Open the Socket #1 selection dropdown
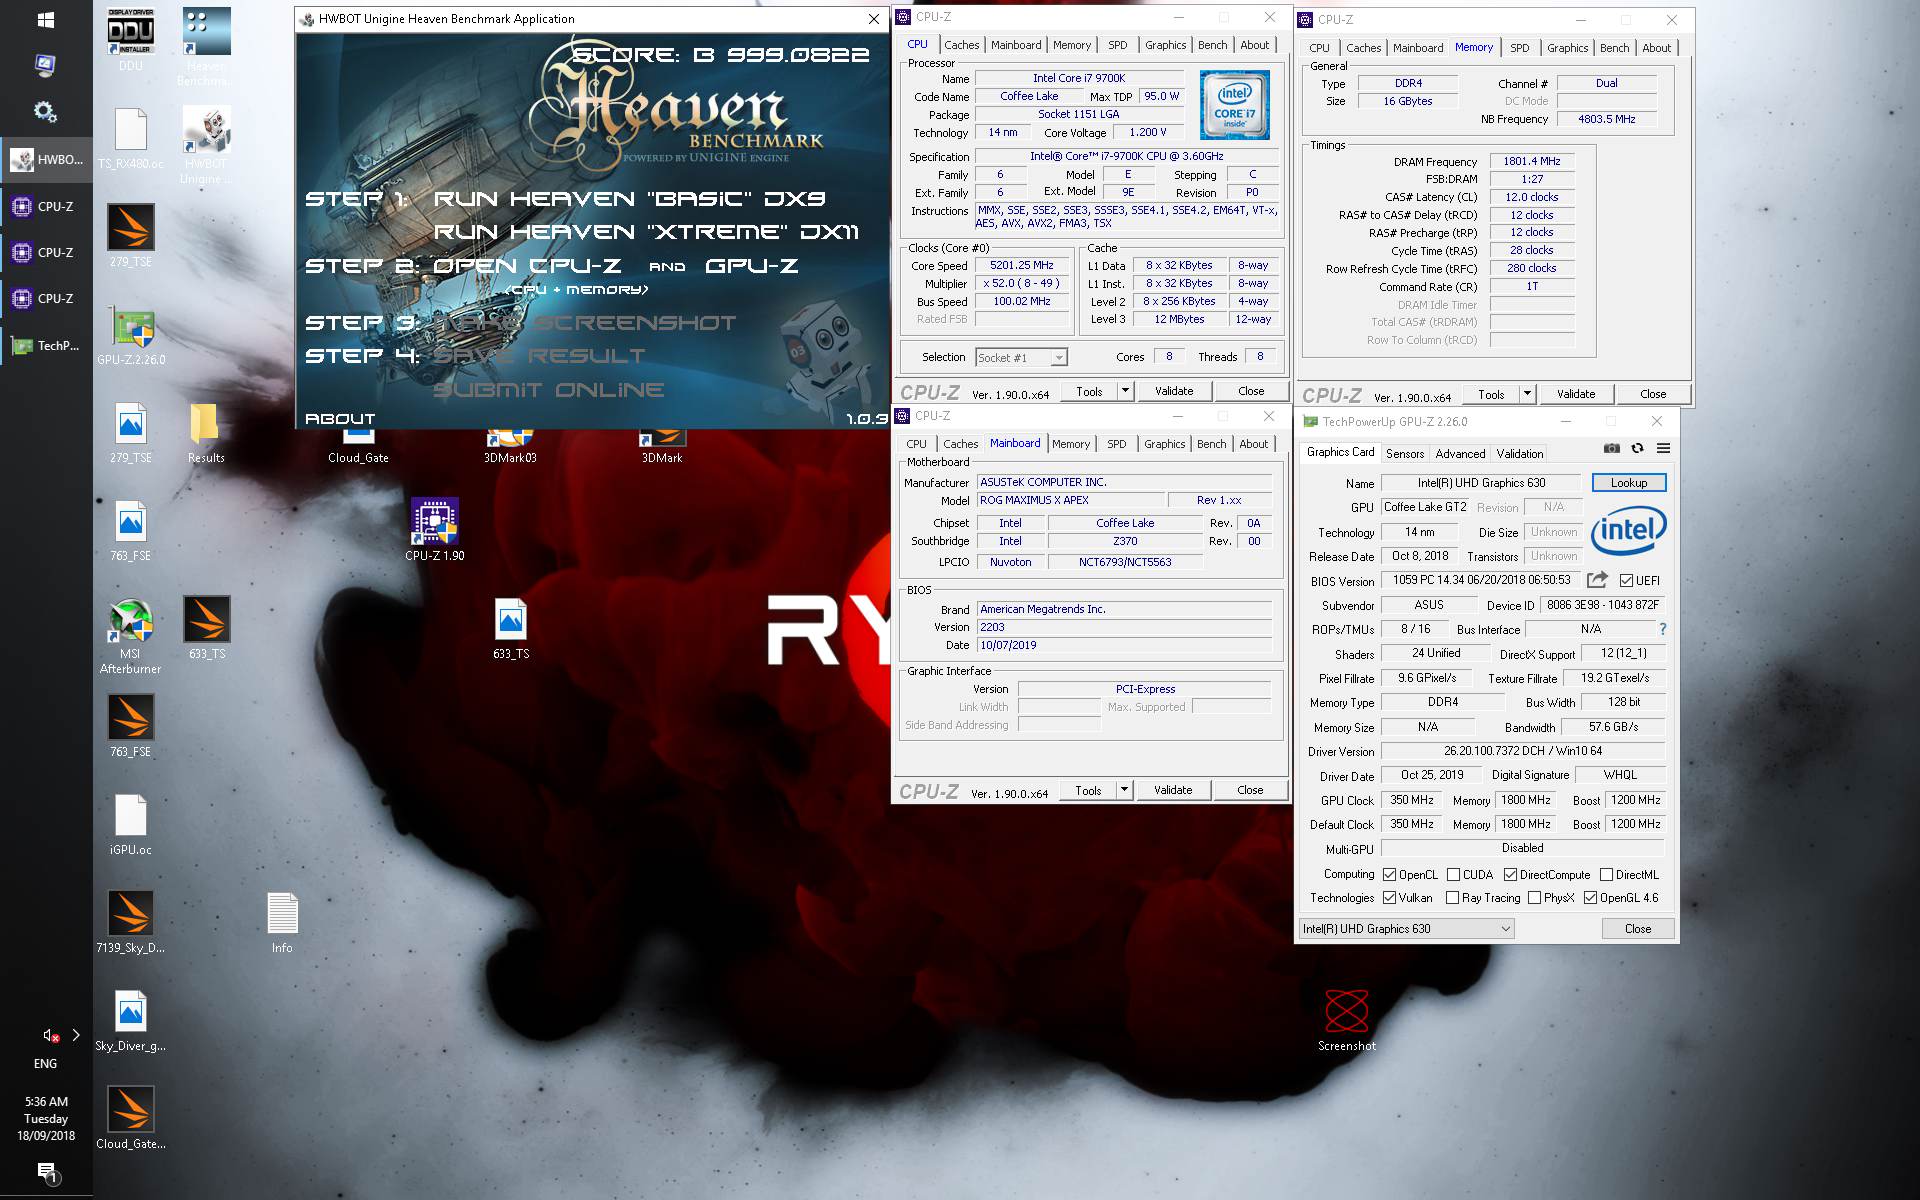 (x=1022, y=357)
